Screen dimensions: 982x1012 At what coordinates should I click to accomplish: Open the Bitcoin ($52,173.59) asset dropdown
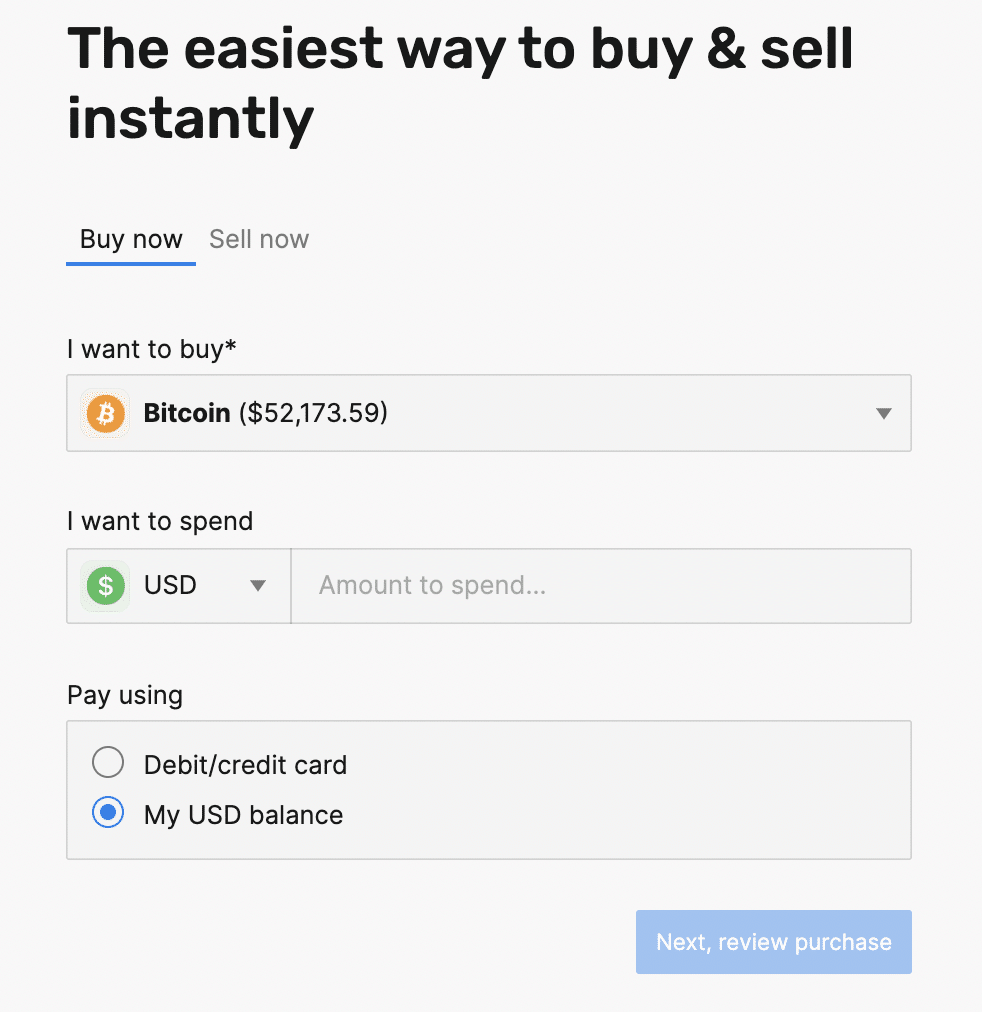pos(489,413)
